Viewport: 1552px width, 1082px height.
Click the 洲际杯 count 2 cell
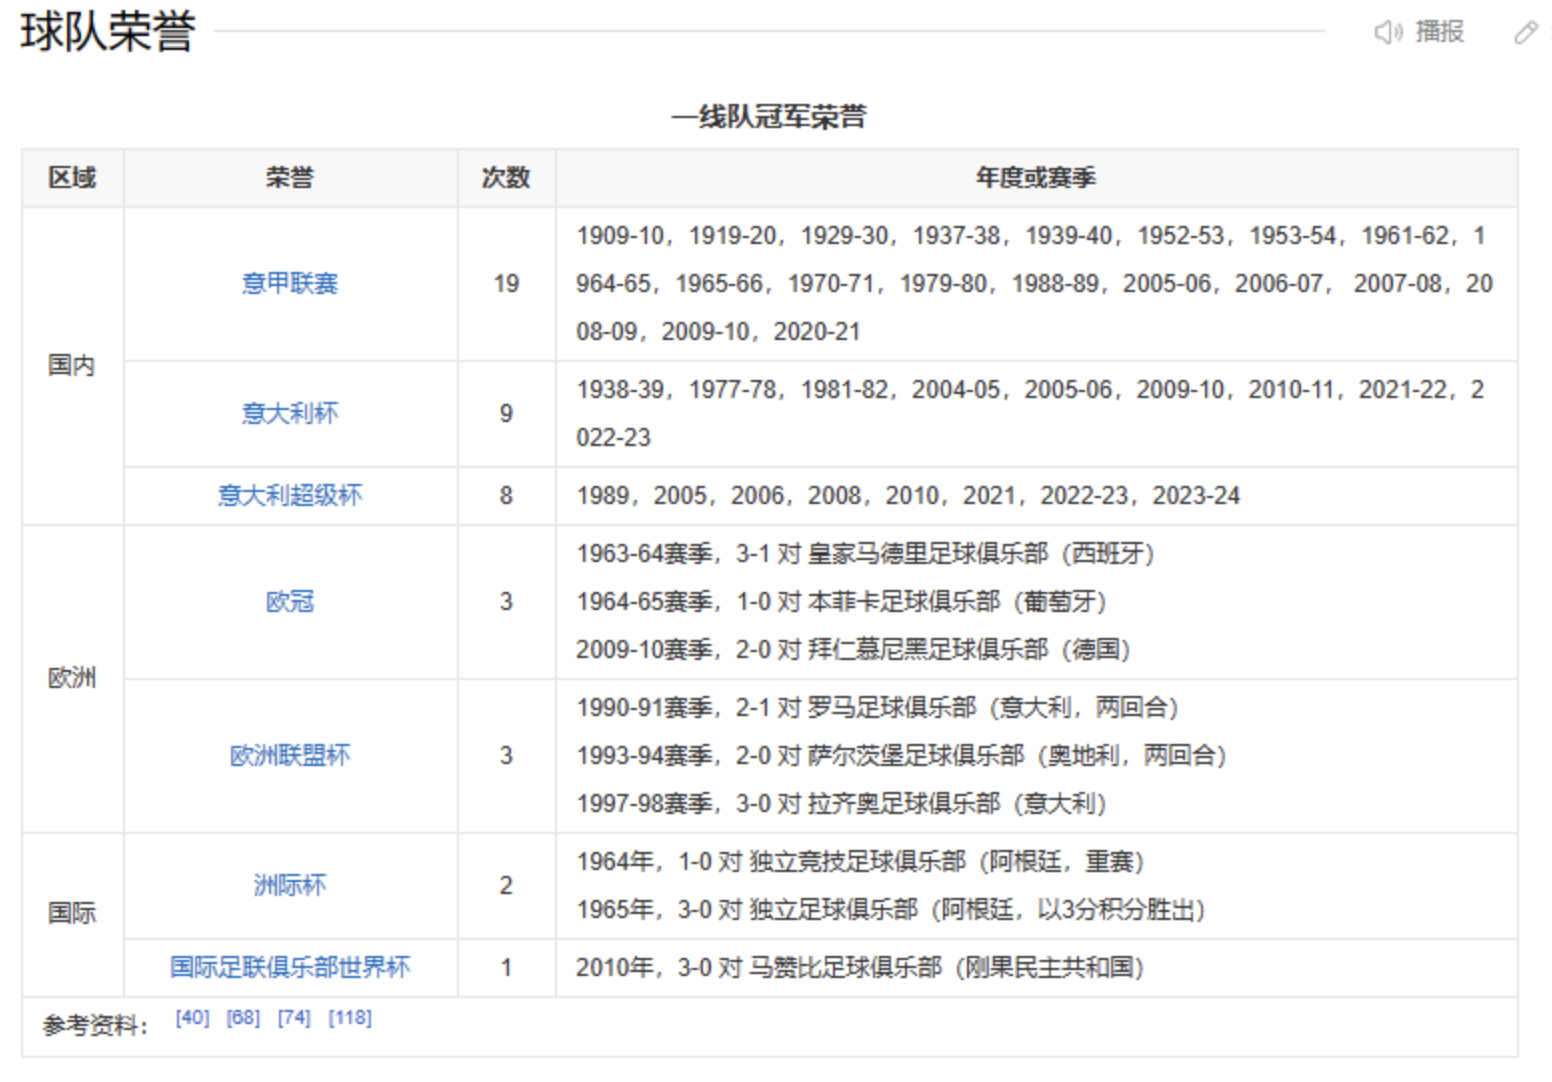[x=506, y=886]
